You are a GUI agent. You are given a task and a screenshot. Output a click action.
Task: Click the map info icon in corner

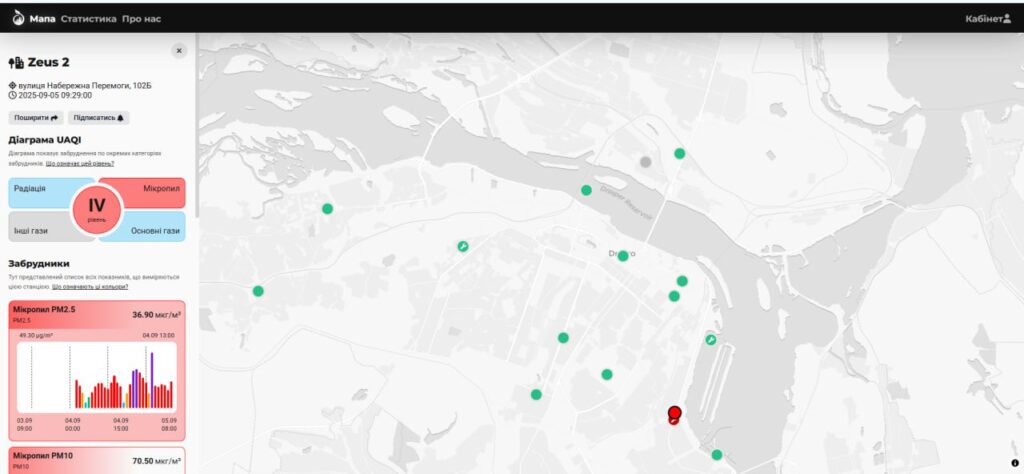(x=1014, y=463)
